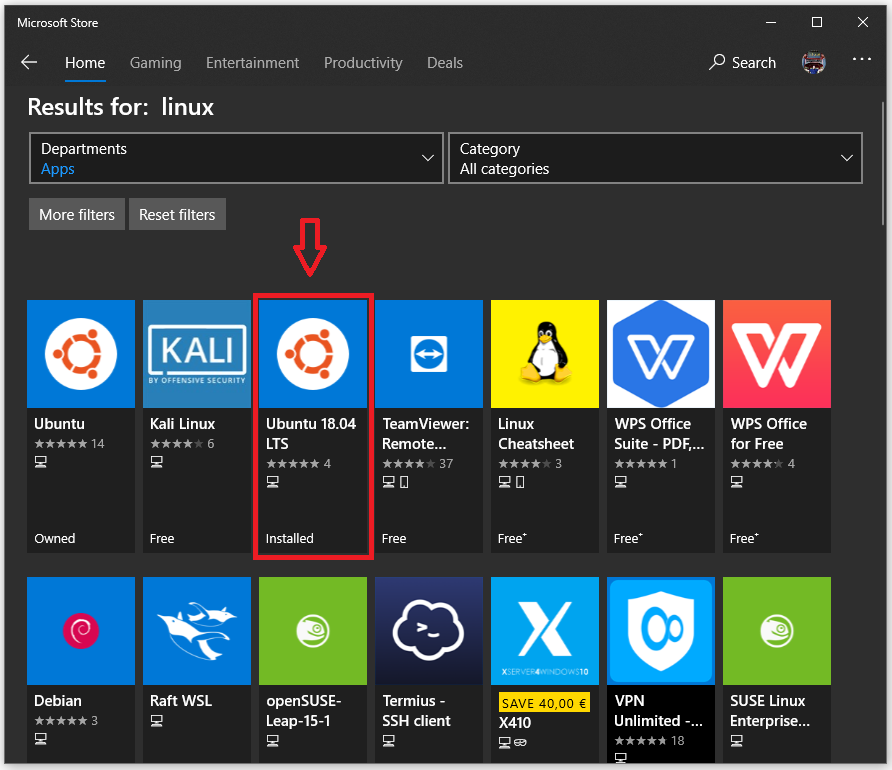Click the Debian title text
This screenshot has width=892, height=770.
pos(58,701)
